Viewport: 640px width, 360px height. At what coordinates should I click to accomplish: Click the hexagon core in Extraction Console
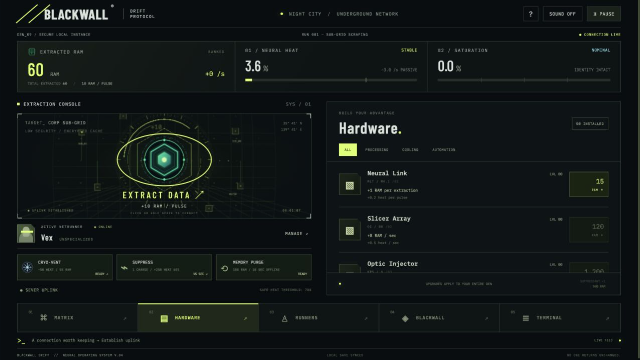tap(164, 160)
